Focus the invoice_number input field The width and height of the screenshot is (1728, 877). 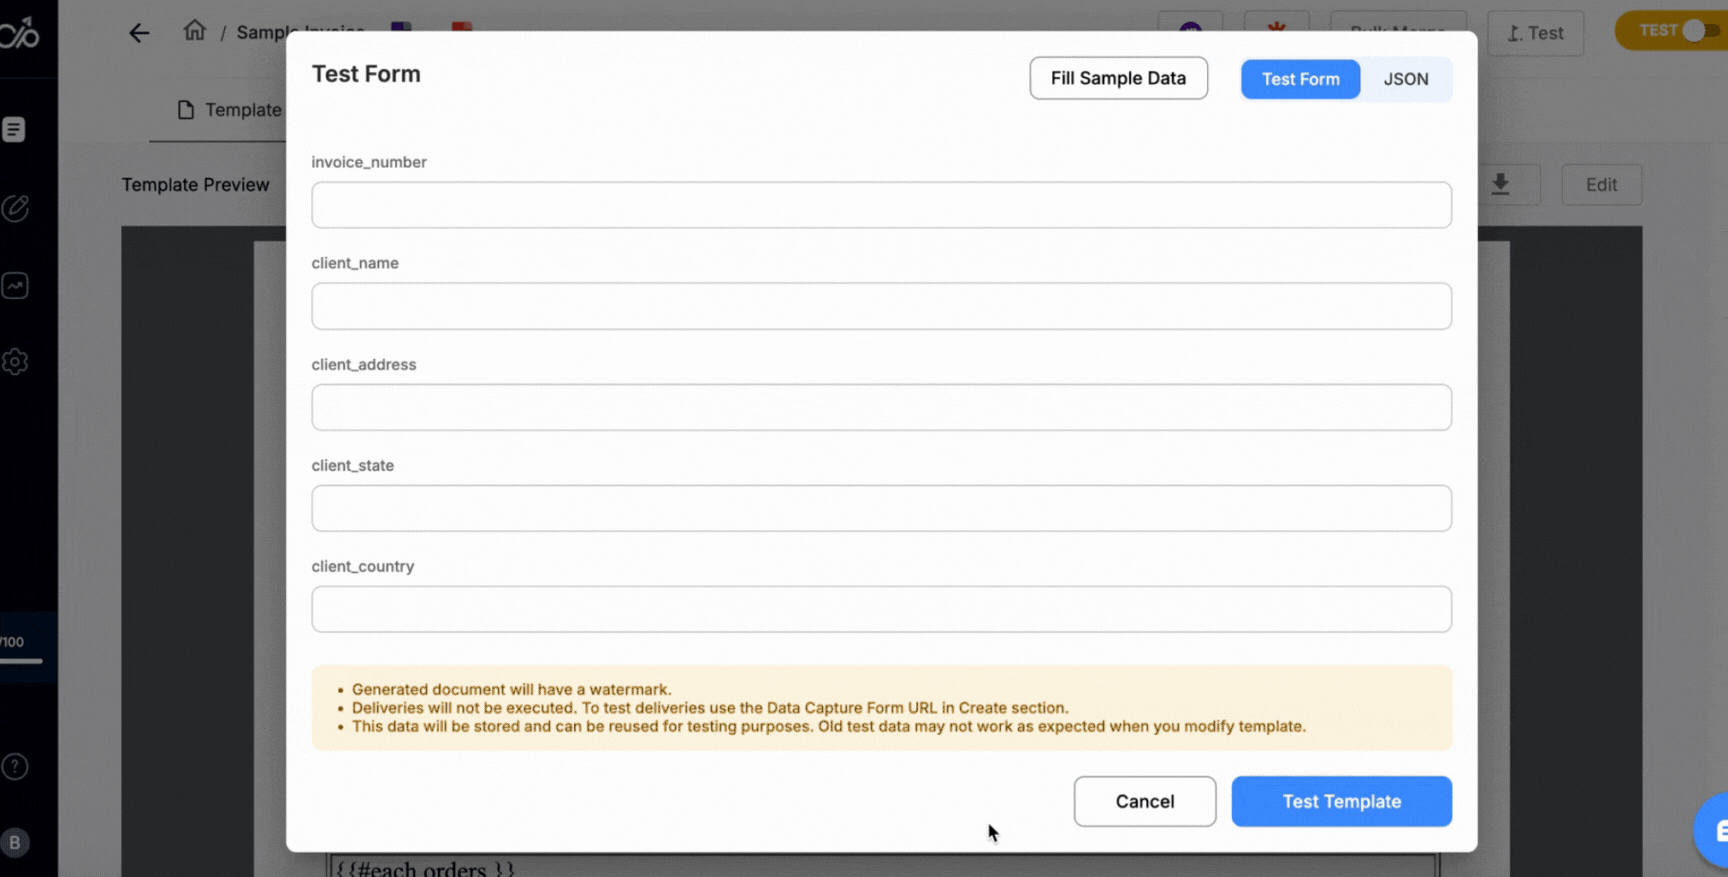point(881,205)
